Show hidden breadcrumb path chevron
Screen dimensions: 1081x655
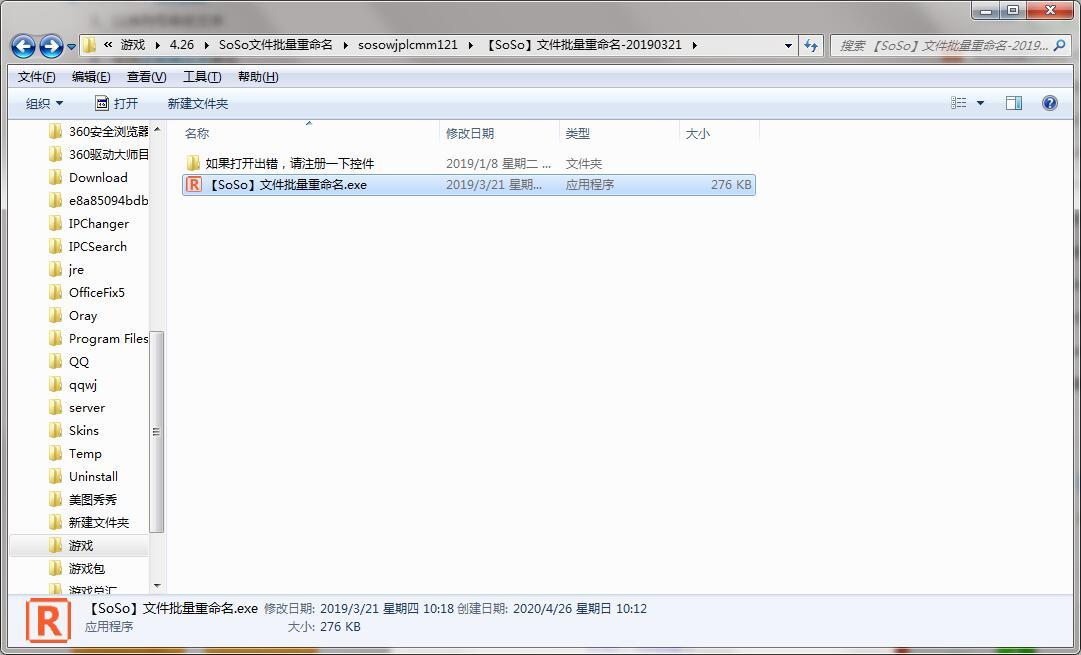pyautogui.click(x=108, y=45)
